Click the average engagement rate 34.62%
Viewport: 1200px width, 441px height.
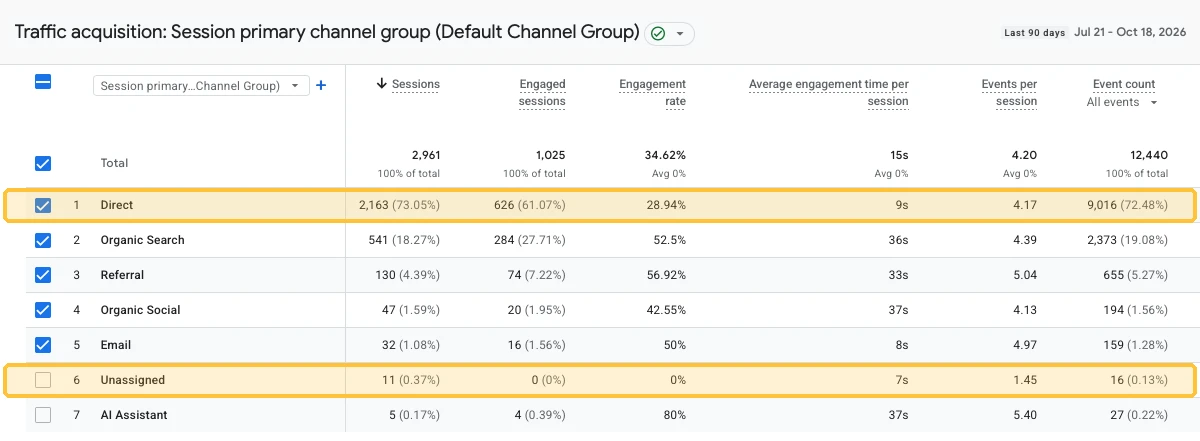click(x=665, y=155)
